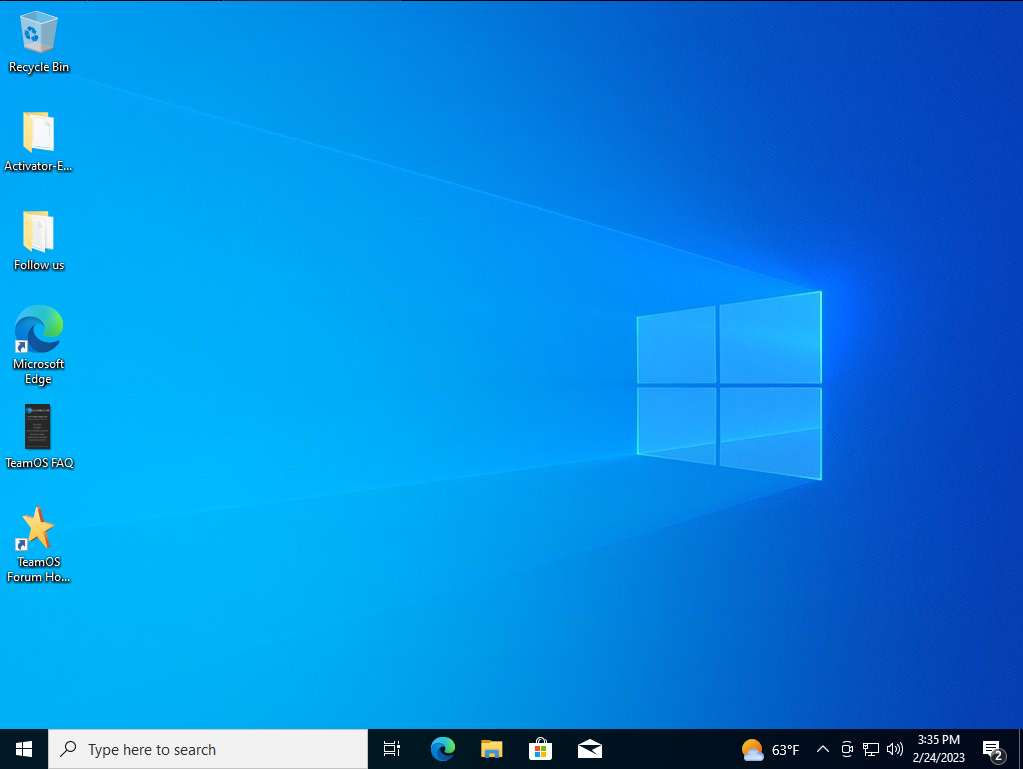Show hidden system tray icons
Viewport: 1023px width, 769px height.
coord(823,749)
